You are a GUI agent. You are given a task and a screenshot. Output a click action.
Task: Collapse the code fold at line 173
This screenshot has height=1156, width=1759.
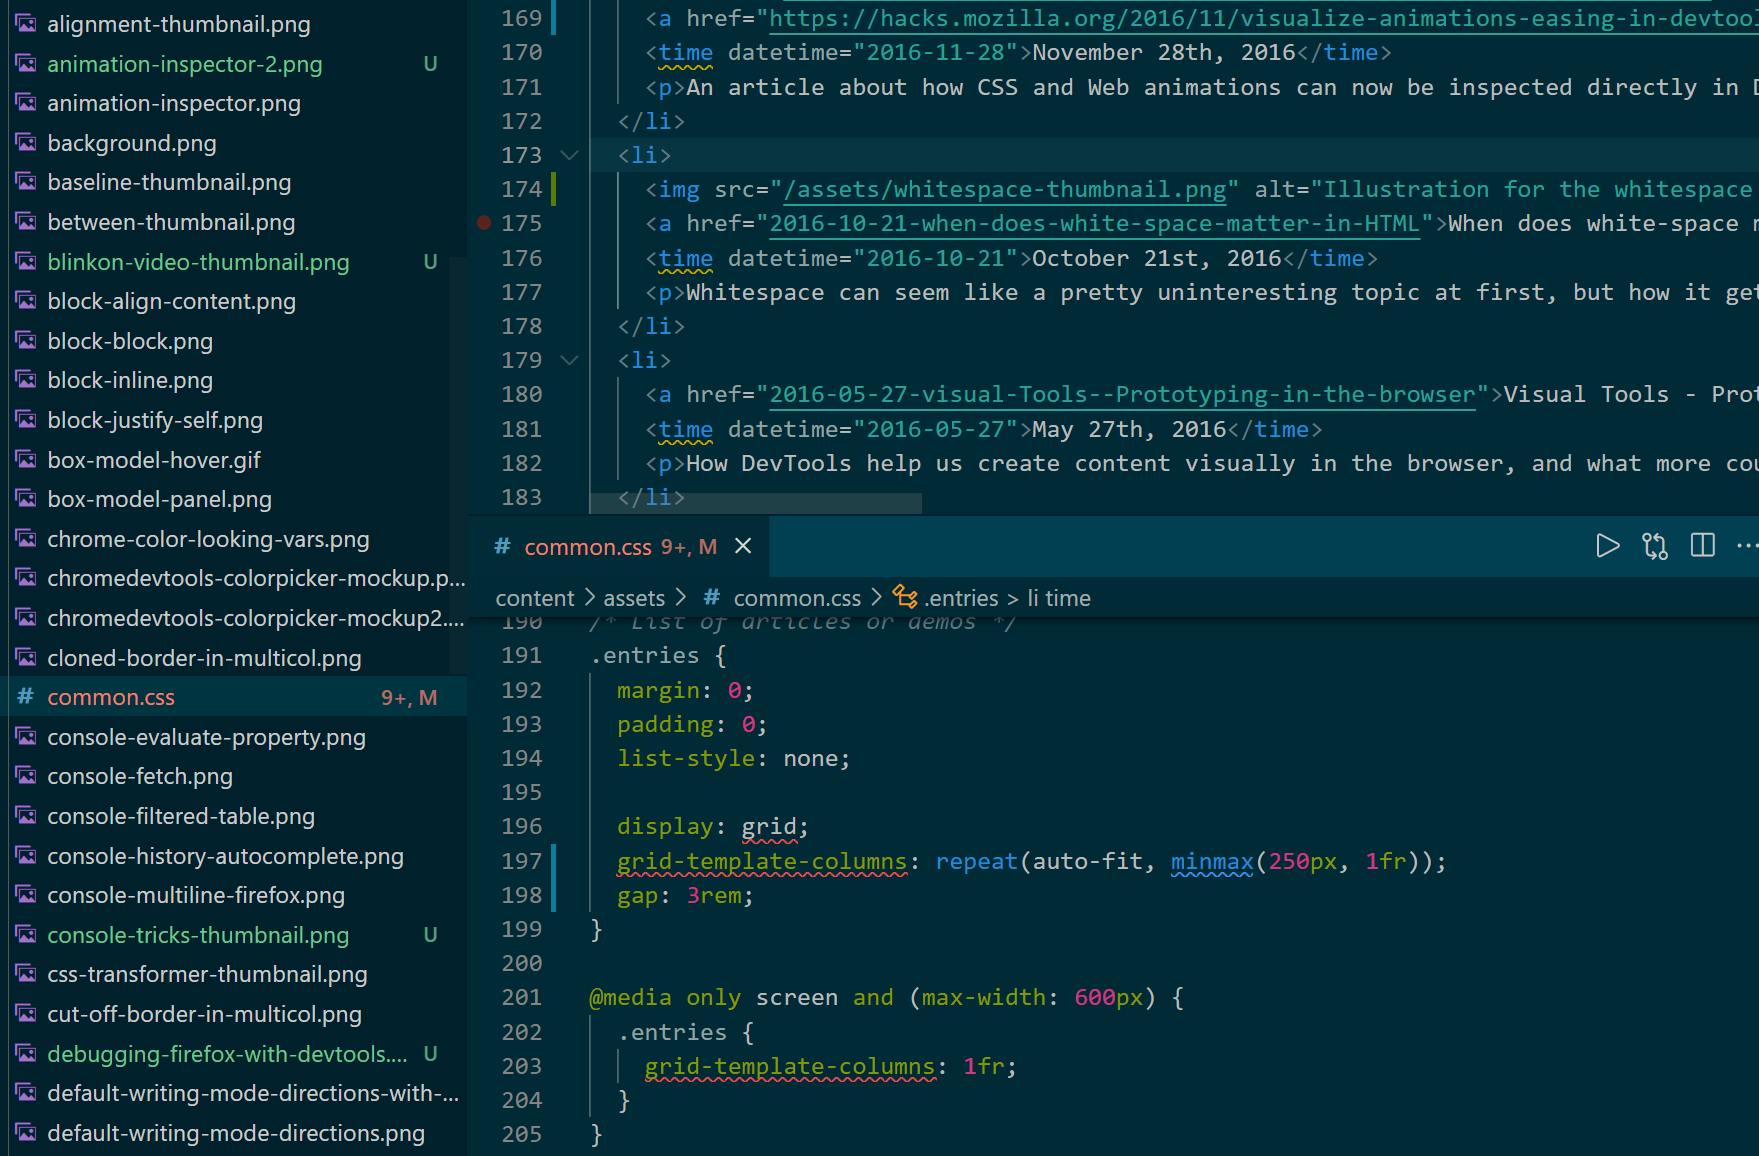pos(569,155)
